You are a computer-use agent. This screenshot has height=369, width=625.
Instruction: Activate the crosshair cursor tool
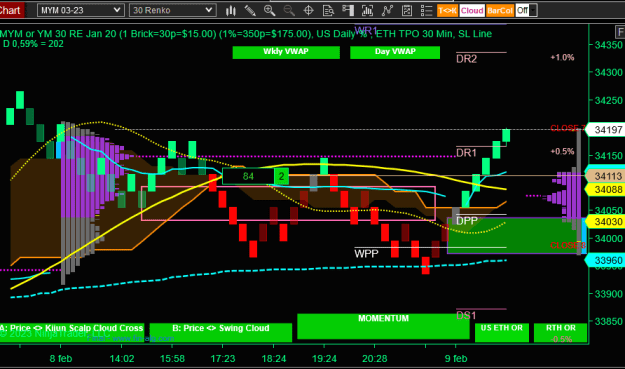309,11
